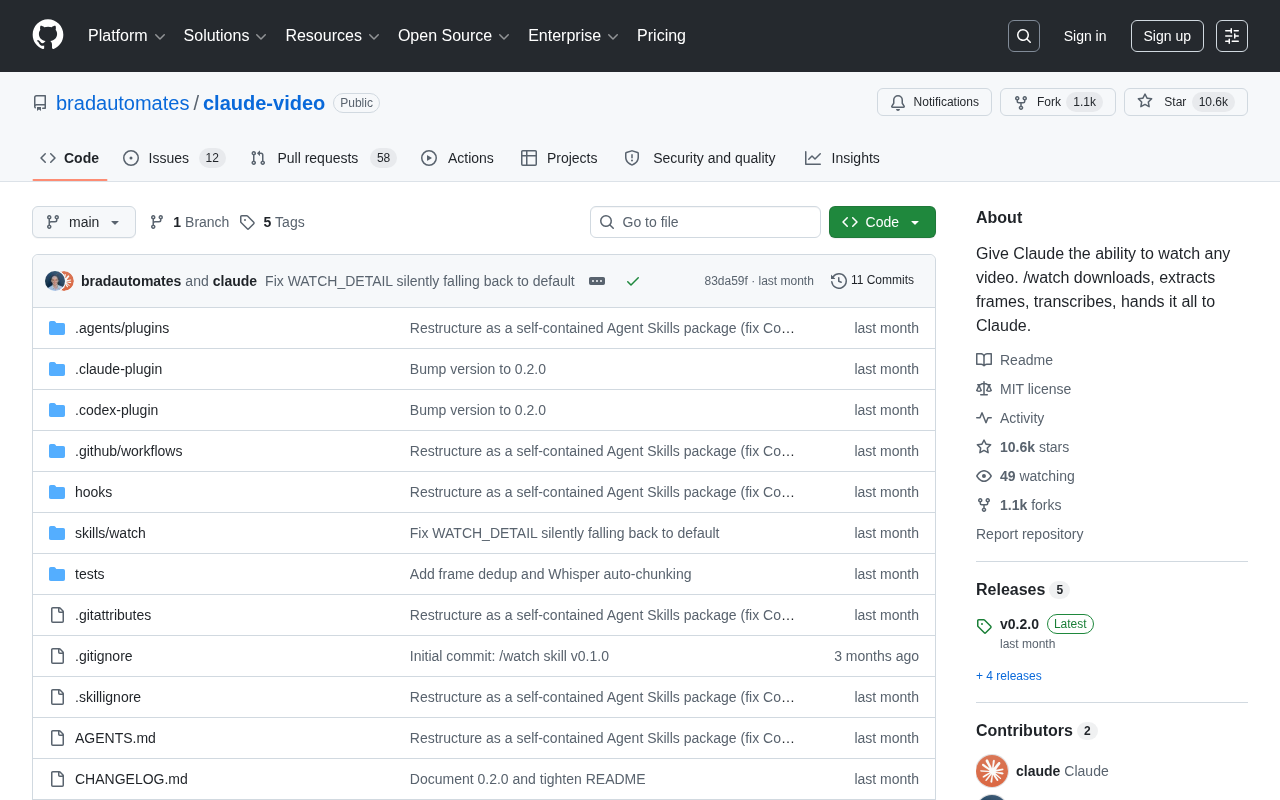This screenshot has width=1280, height=800.
Task: Click the GitHub logo icon
Action: click(48, 35)
